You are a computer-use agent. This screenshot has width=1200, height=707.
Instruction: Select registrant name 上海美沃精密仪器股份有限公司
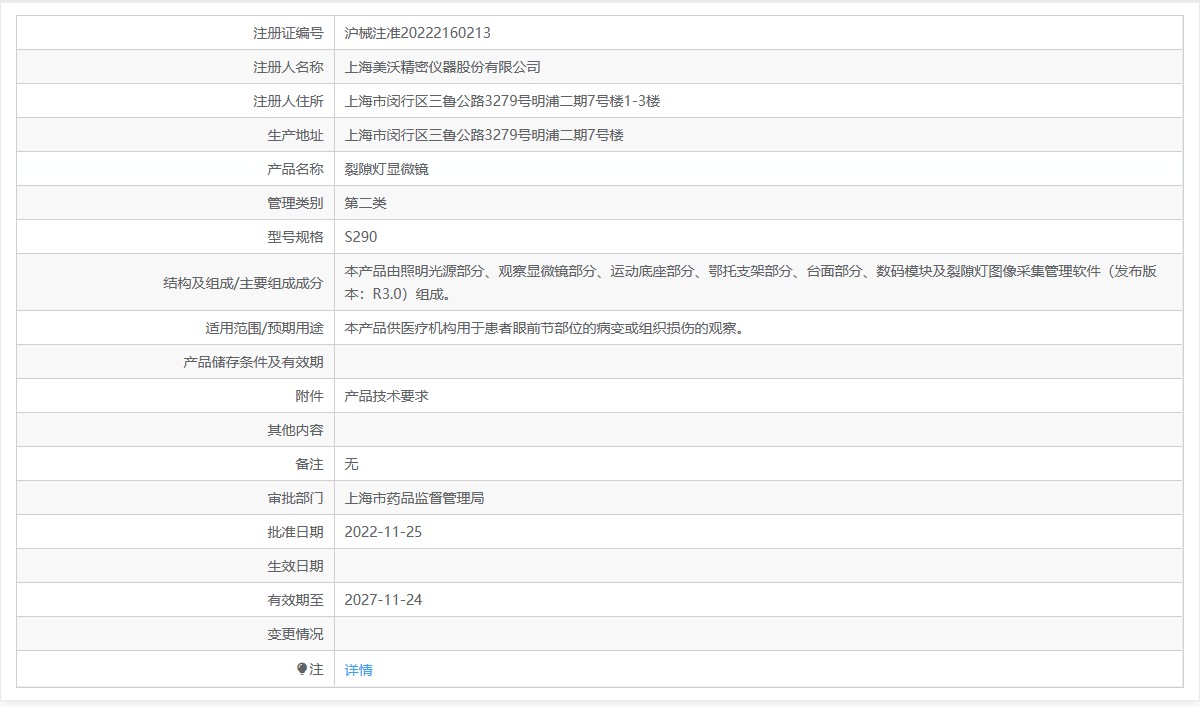point(442,67)
